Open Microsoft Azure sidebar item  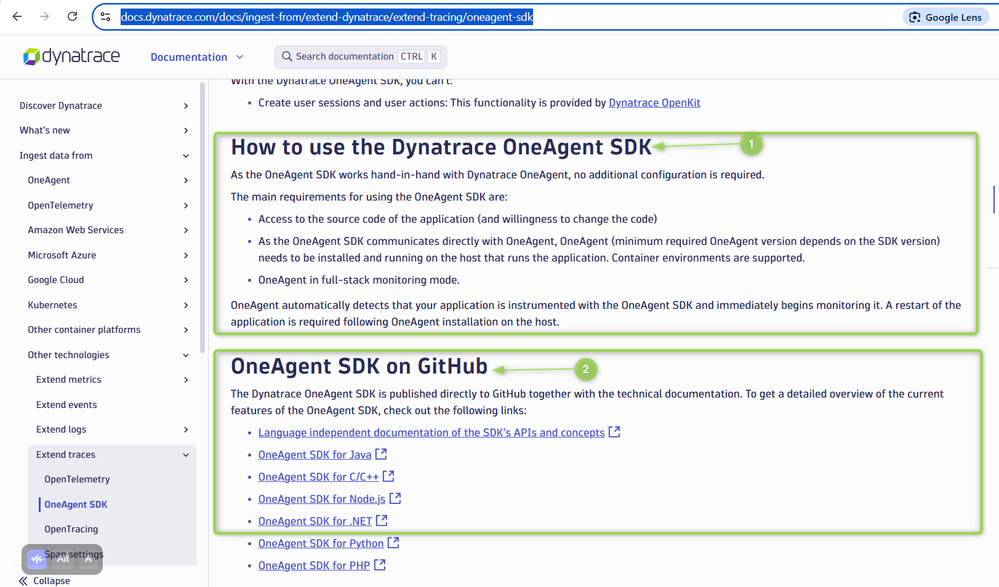pos(62,255)
